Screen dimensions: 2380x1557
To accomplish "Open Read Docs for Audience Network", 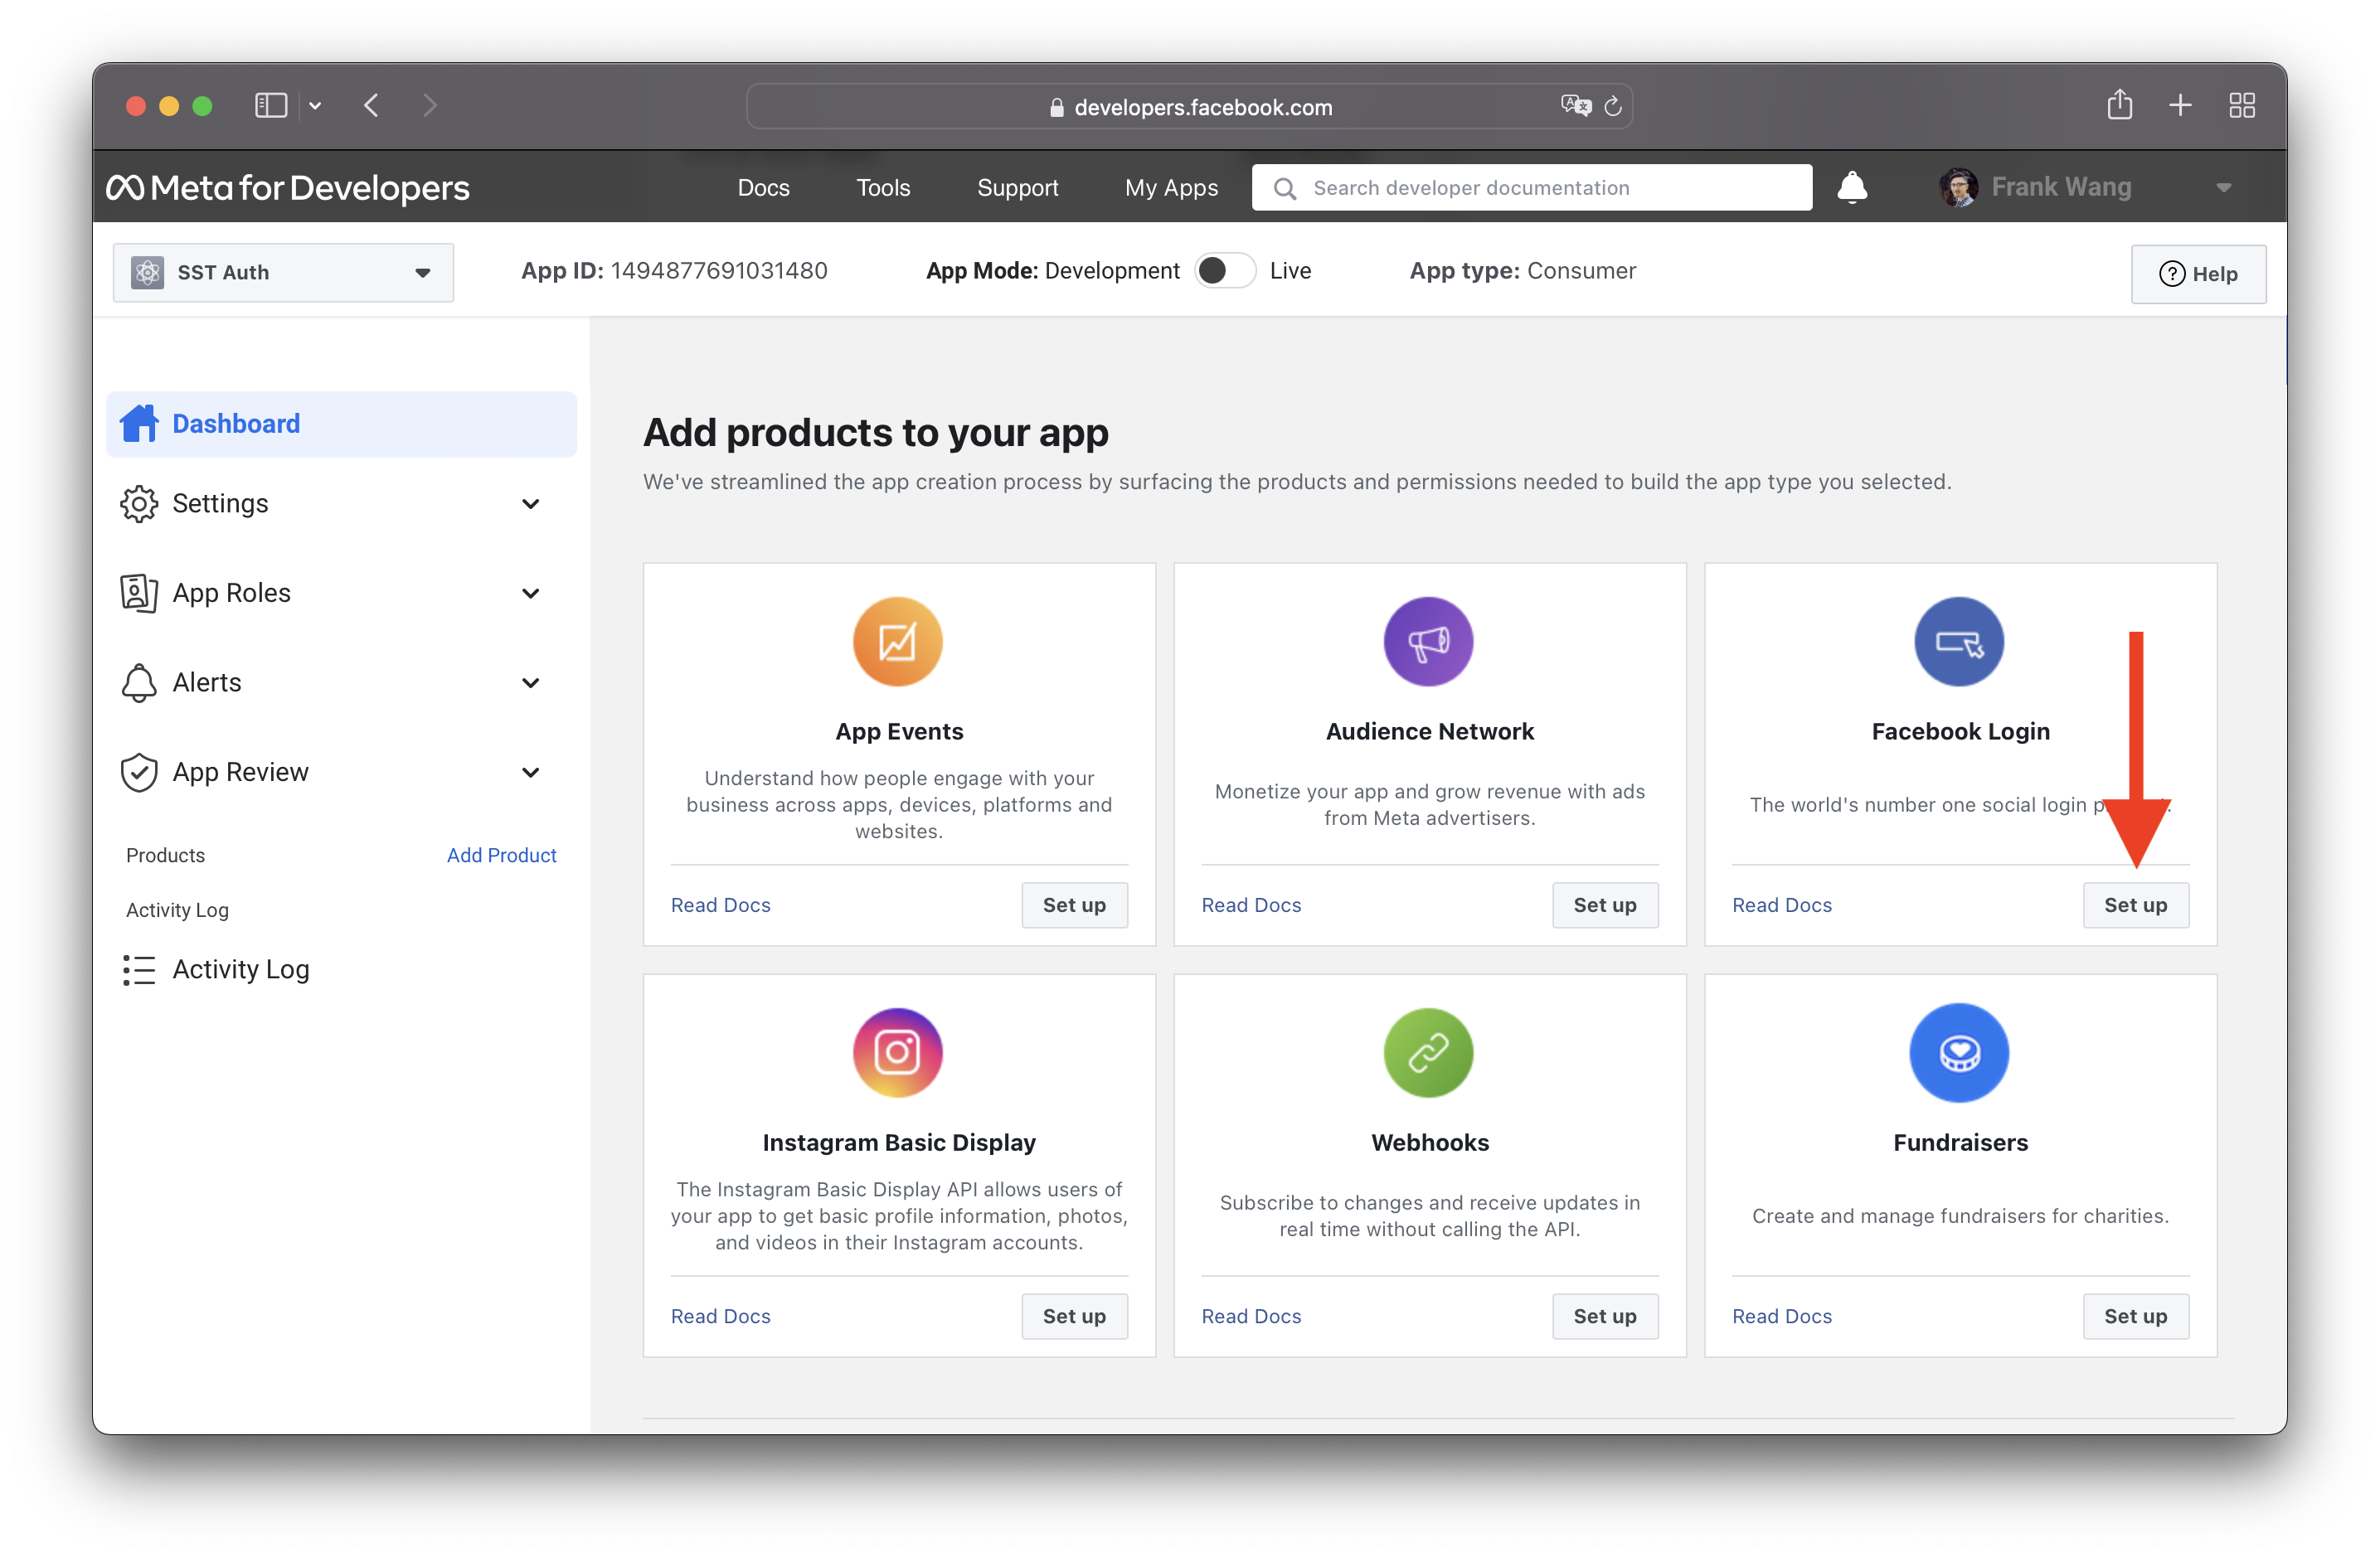I will point(1251,904).
